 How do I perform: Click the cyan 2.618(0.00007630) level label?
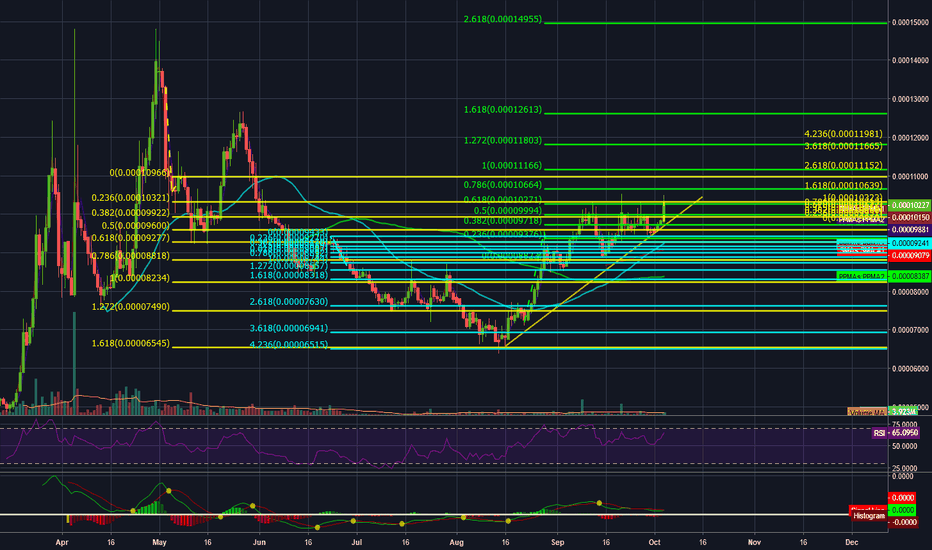[289, 302]
